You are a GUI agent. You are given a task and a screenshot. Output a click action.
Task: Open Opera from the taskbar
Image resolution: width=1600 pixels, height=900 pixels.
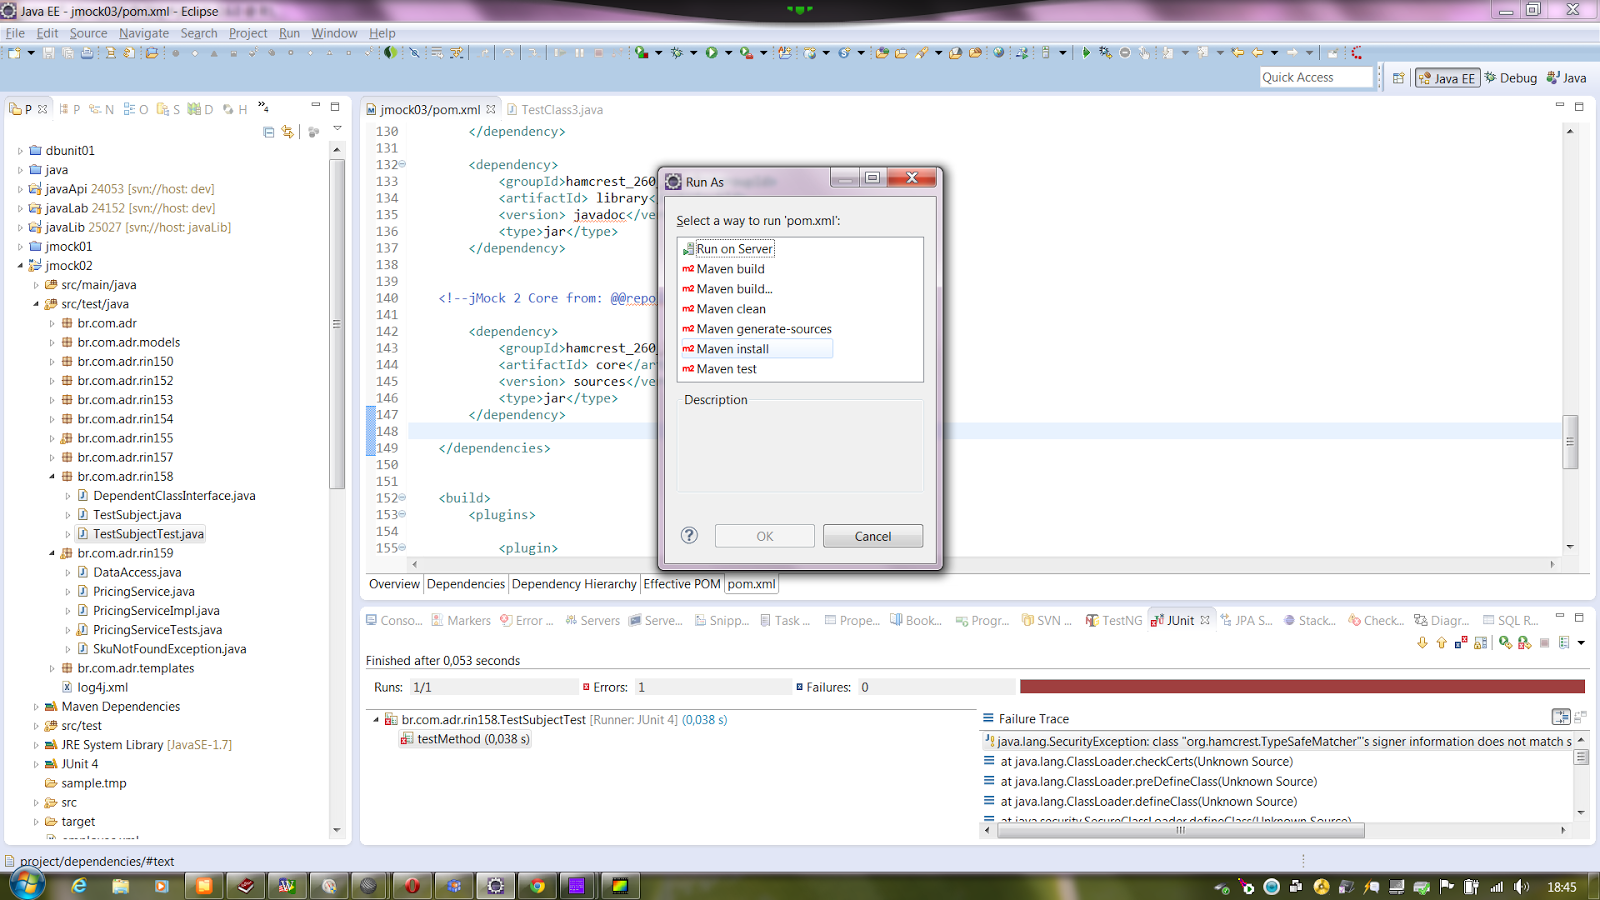point(412,886)
